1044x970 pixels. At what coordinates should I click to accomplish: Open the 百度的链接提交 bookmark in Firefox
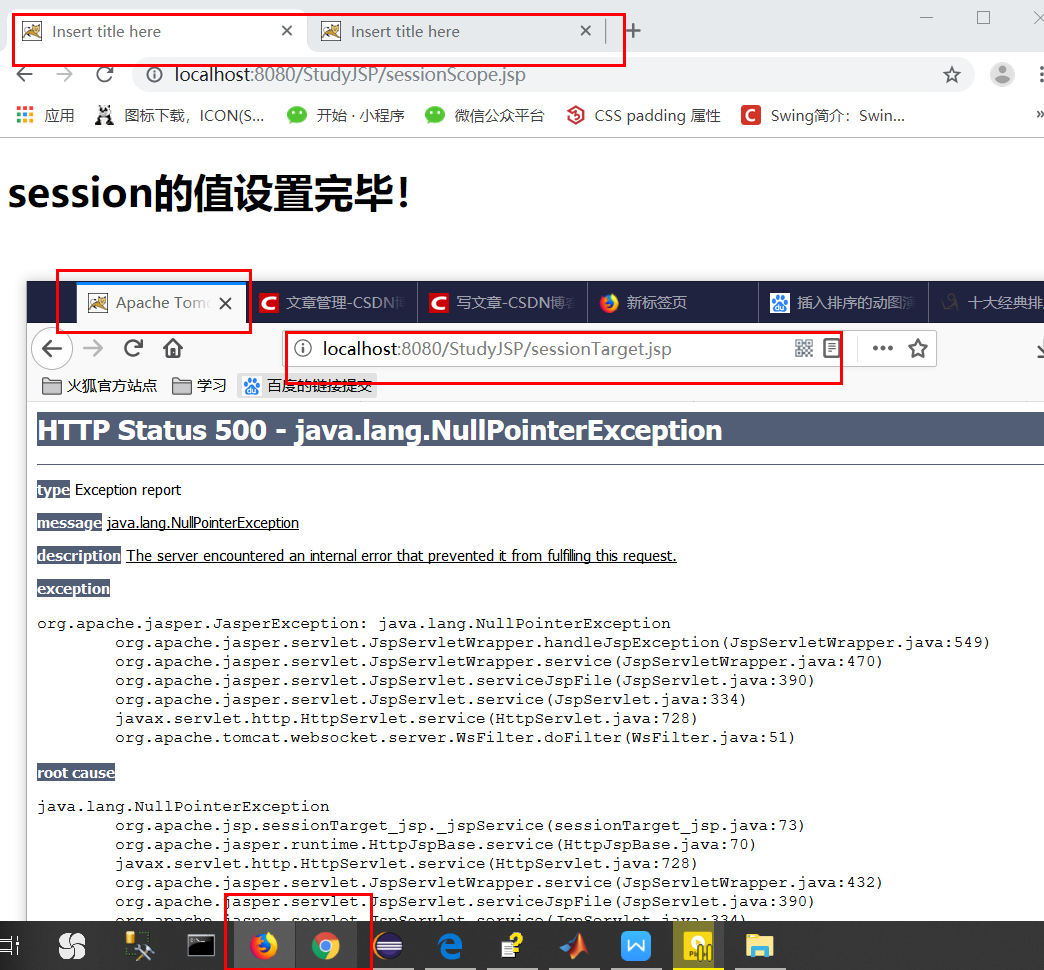click(307, 385)
